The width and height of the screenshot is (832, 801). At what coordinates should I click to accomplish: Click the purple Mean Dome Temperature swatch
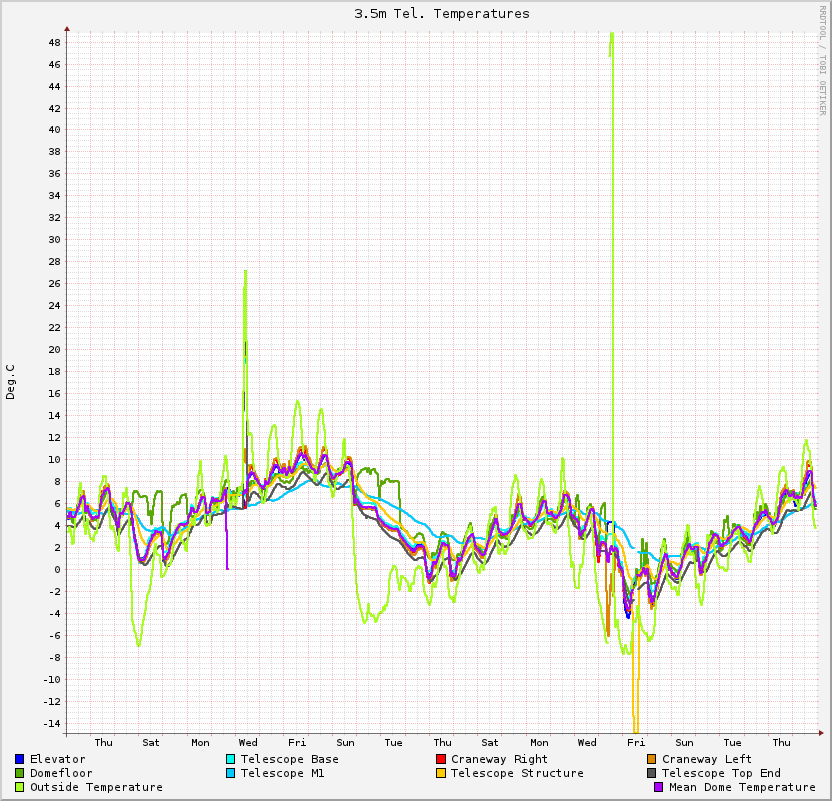pos(659,787)
